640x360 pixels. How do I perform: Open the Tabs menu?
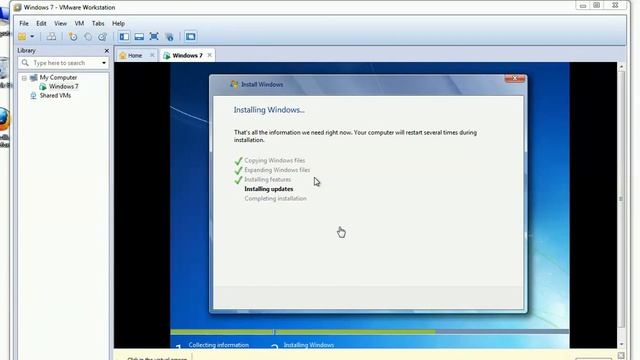(x=98, y=23)
